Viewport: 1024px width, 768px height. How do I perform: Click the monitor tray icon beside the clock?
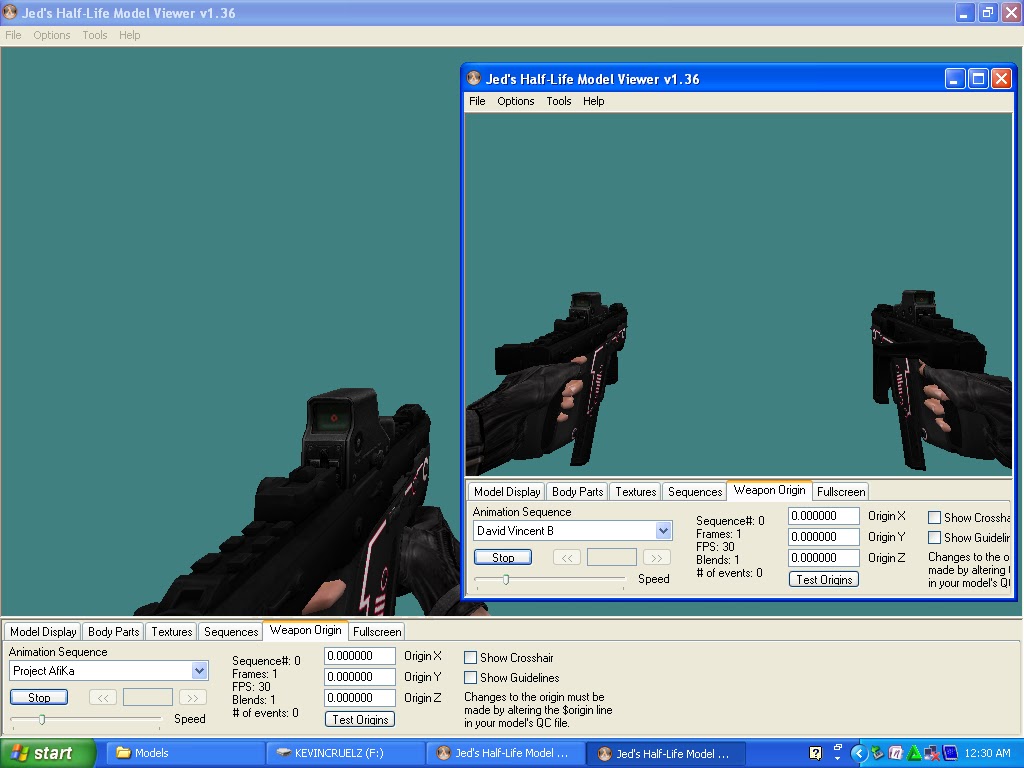950,753
